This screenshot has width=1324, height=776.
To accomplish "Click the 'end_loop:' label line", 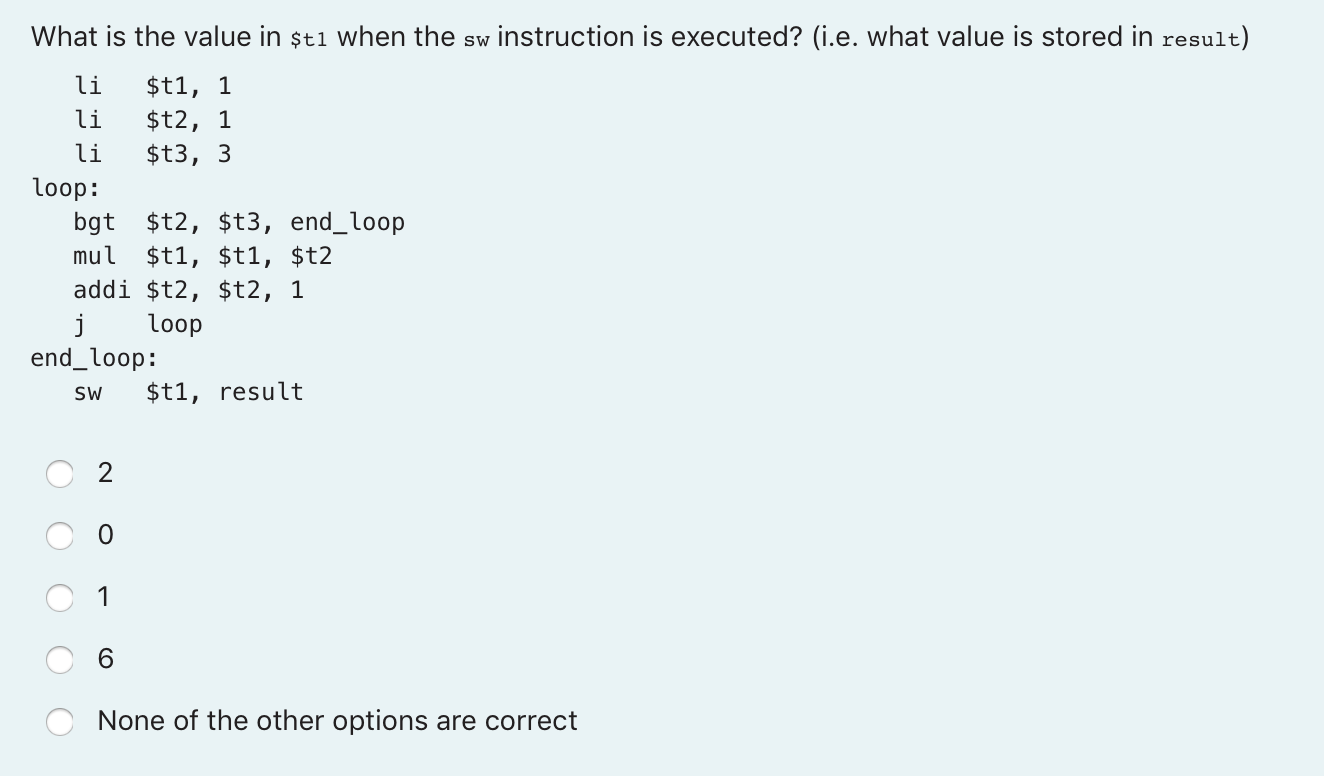I will tap(94, 358).
